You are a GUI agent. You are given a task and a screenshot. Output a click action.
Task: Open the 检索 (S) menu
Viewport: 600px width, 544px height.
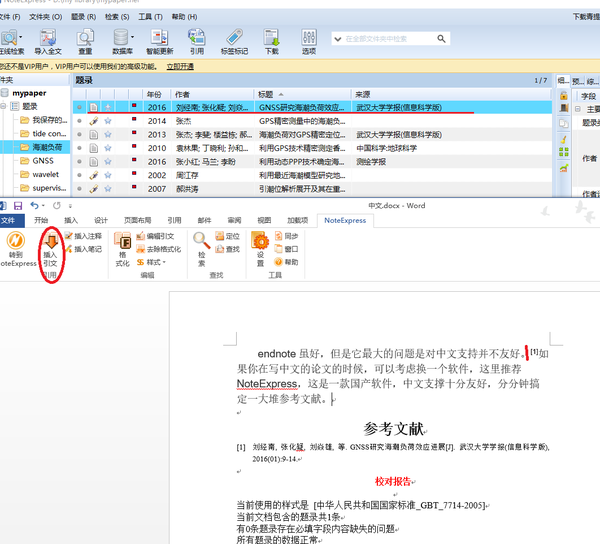tap(117, 17)
